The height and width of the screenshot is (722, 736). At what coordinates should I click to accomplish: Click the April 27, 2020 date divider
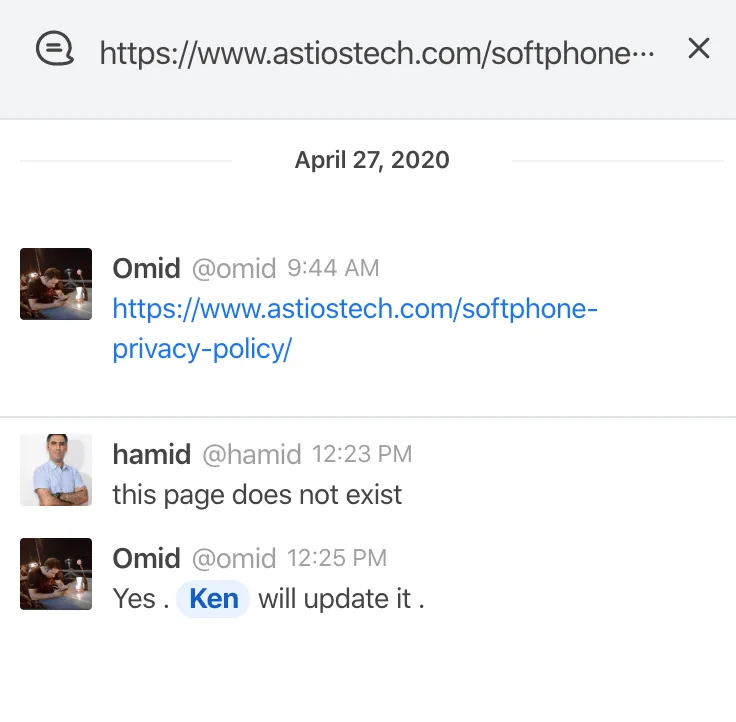tap(372, 160)
